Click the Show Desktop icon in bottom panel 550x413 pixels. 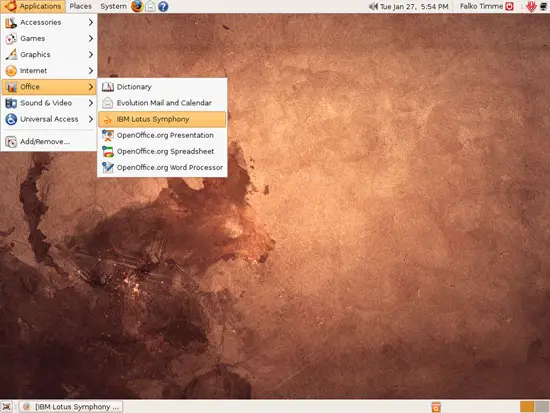click(x=7, y=406)
